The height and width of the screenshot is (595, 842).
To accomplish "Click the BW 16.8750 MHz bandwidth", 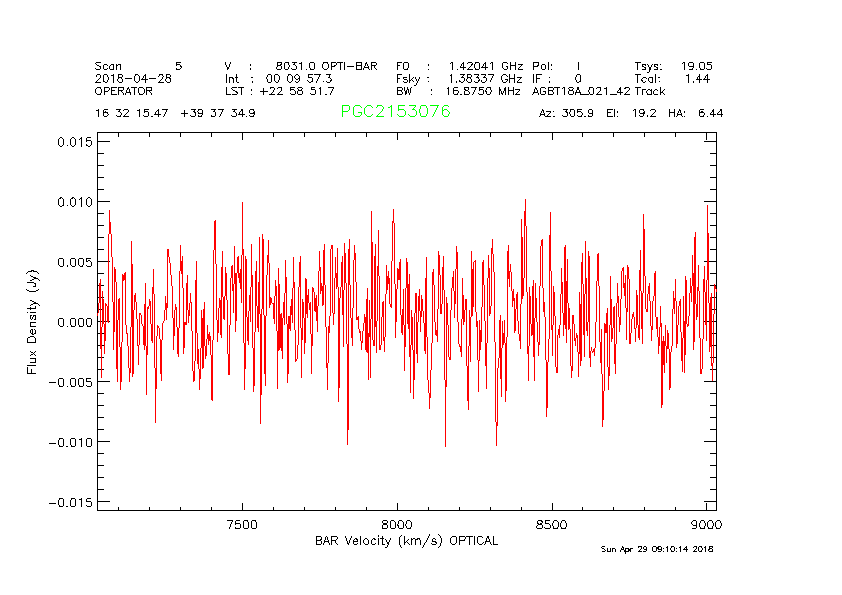I will click(x=459, y=90).
